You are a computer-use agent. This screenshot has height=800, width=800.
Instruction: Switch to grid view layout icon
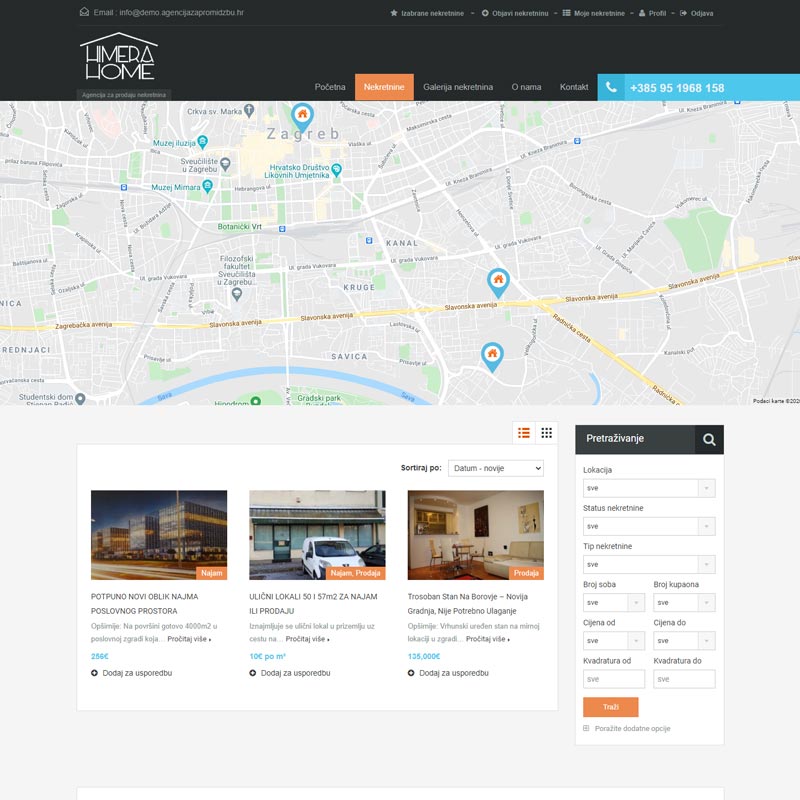[x=547, y=433]
